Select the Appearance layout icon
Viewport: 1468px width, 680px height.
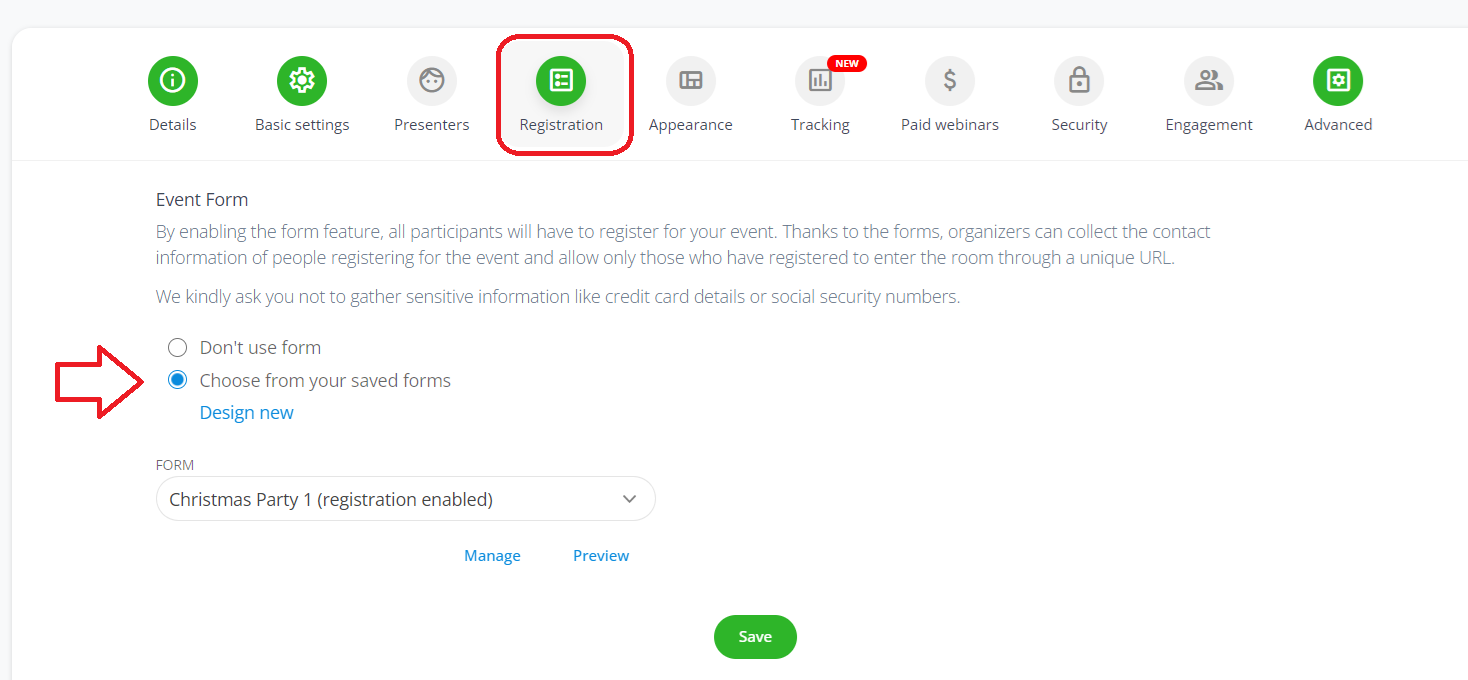pos(691,81)
